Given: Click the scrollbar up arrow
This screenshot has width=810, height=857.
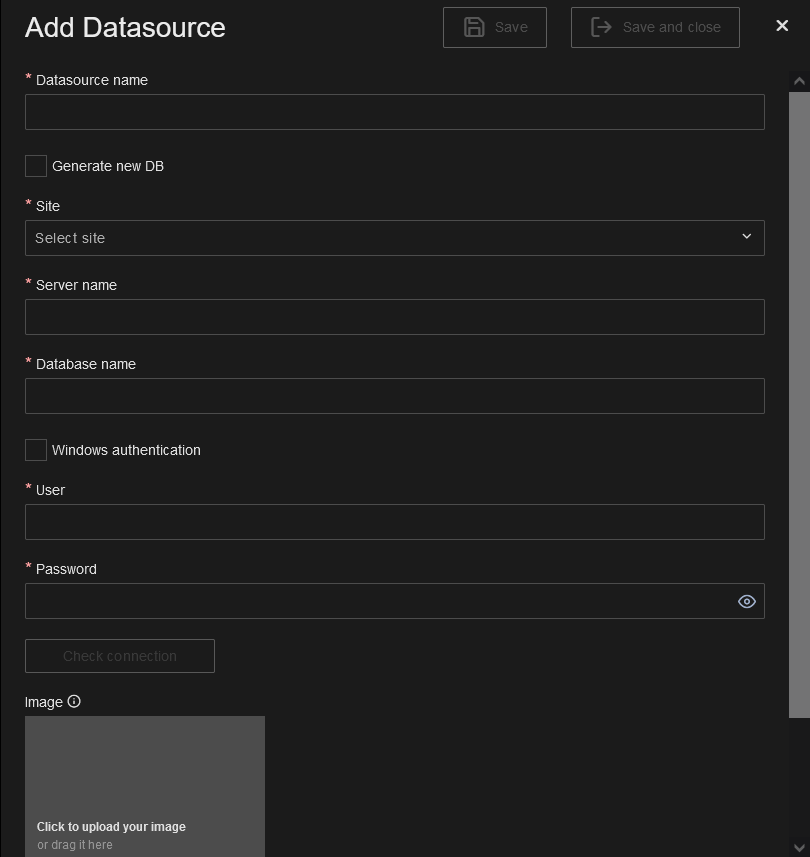Looking at the screenshot, I should (x=799, y=81).
